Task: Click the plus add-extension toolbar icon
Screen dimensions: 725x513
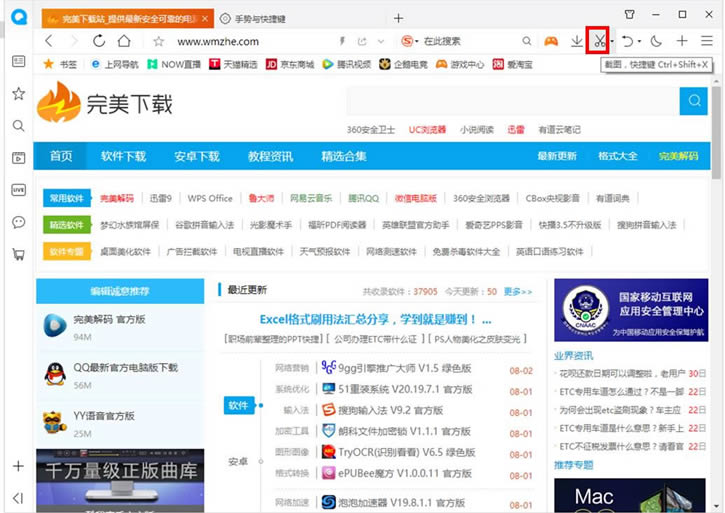Action: point(682,41)
